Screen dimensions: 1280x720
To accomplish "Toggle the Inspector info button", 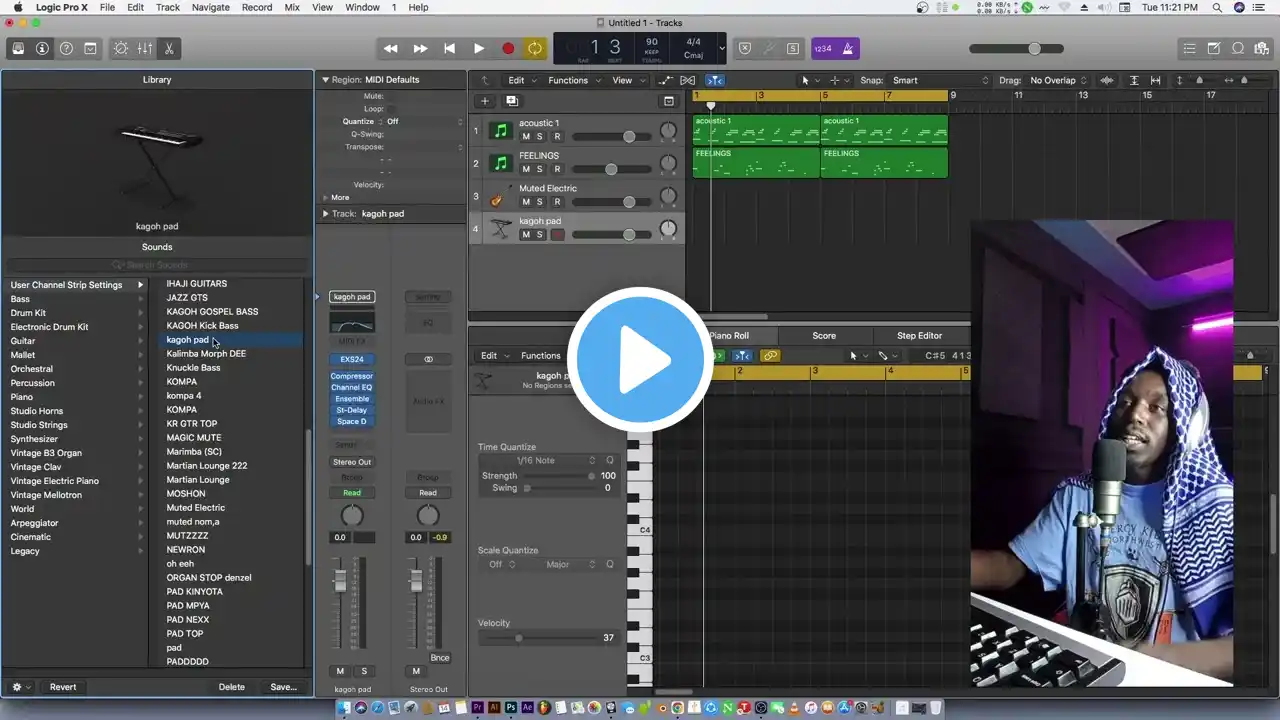I will (x=42, y=48).
